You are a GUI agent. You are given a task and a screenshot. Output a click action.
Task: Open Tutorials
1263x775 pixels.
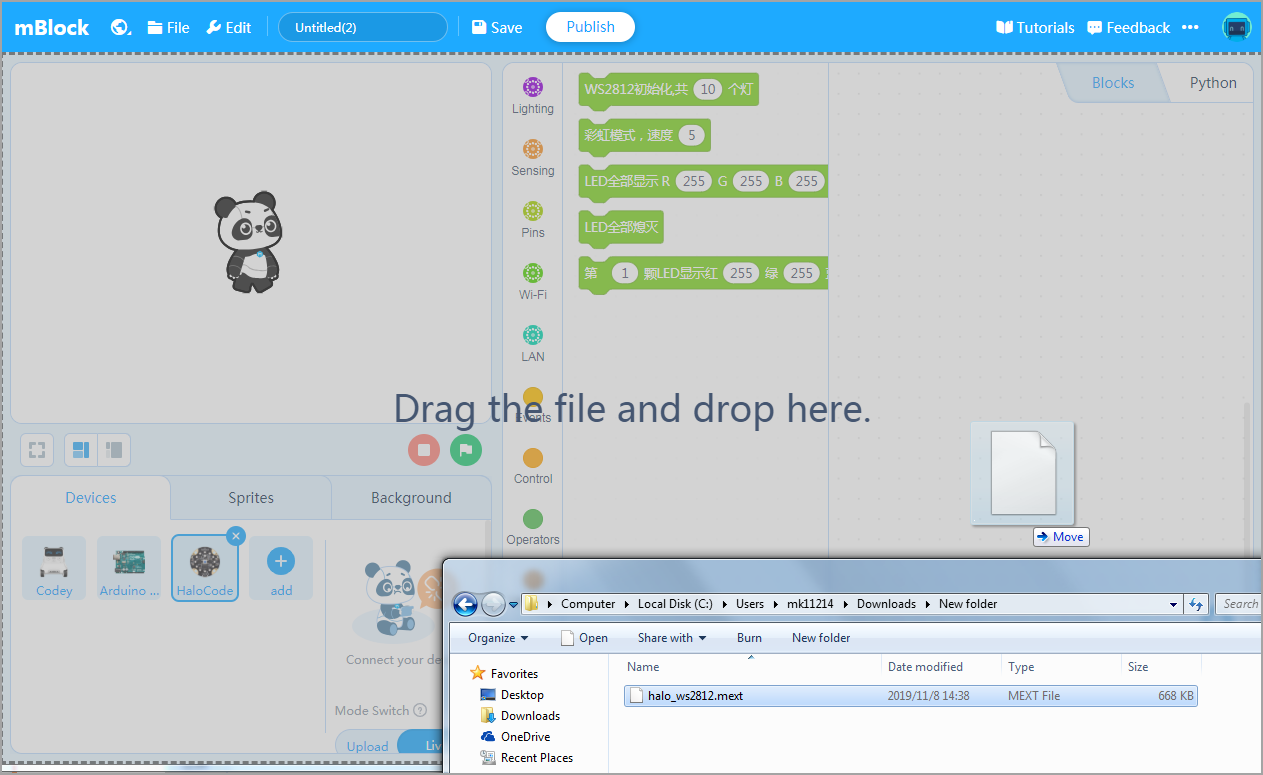(x=1035, y=27)
